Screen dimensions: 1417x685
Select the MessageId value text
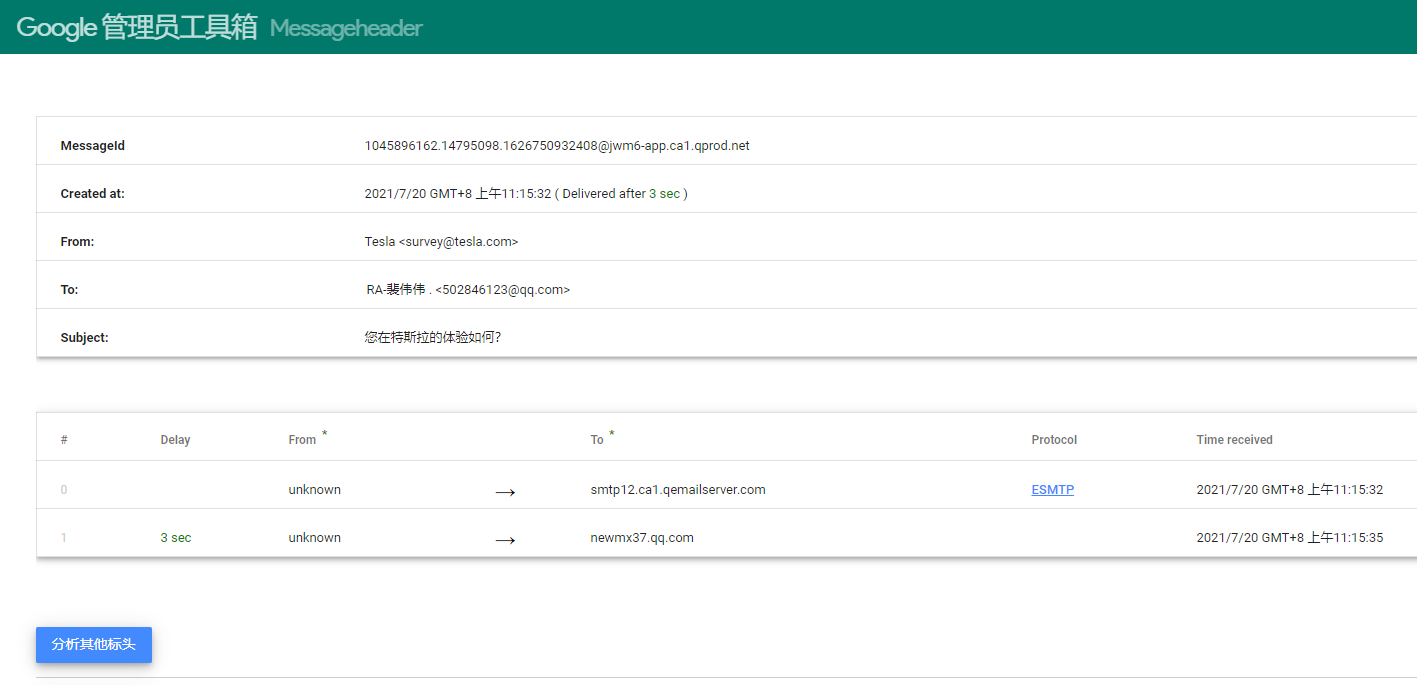click(x=557, y=145)
